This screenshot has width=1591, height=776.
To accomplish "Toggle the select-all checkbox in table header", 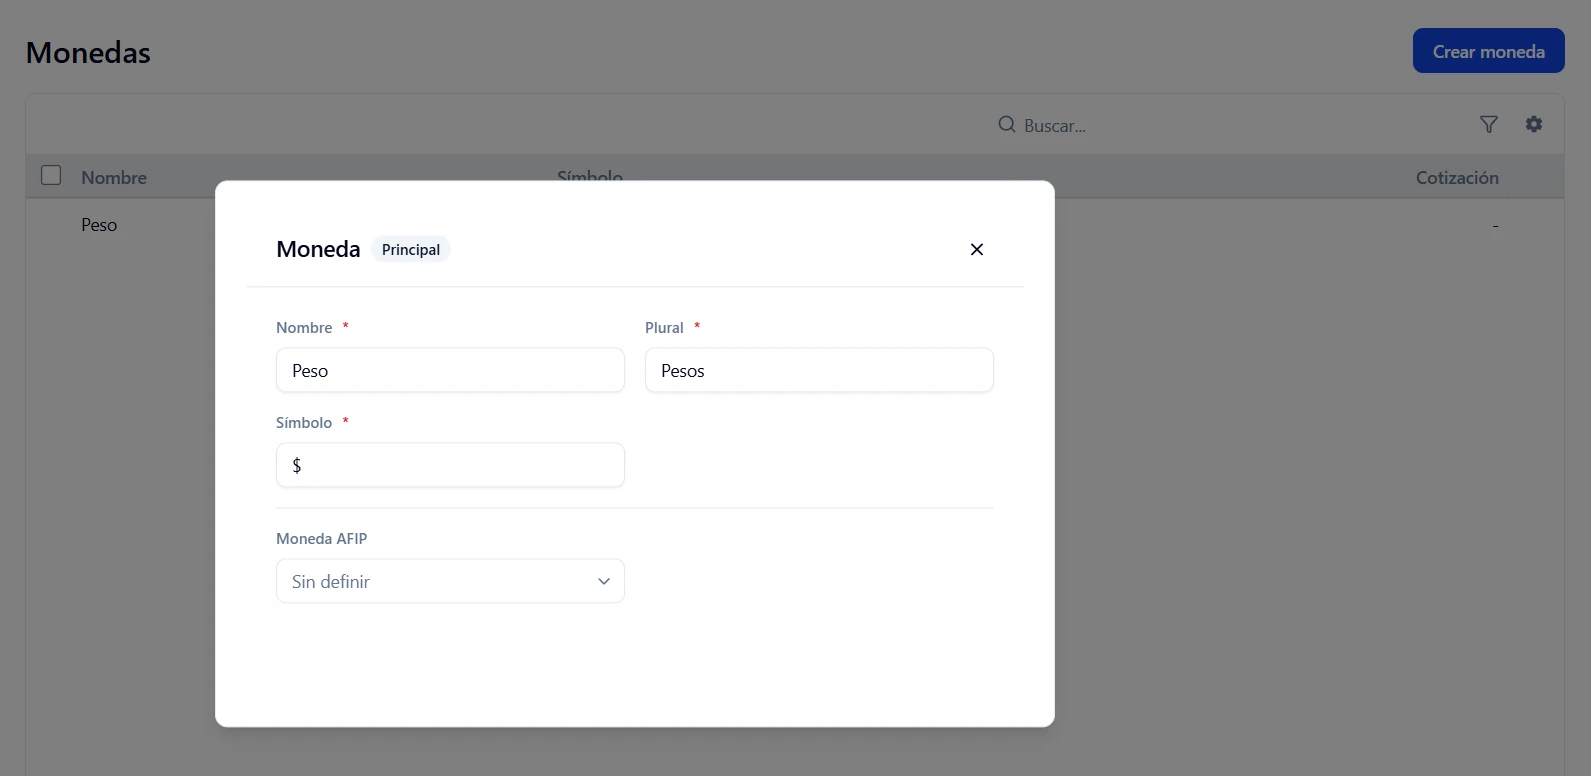I will click(51, 176).
